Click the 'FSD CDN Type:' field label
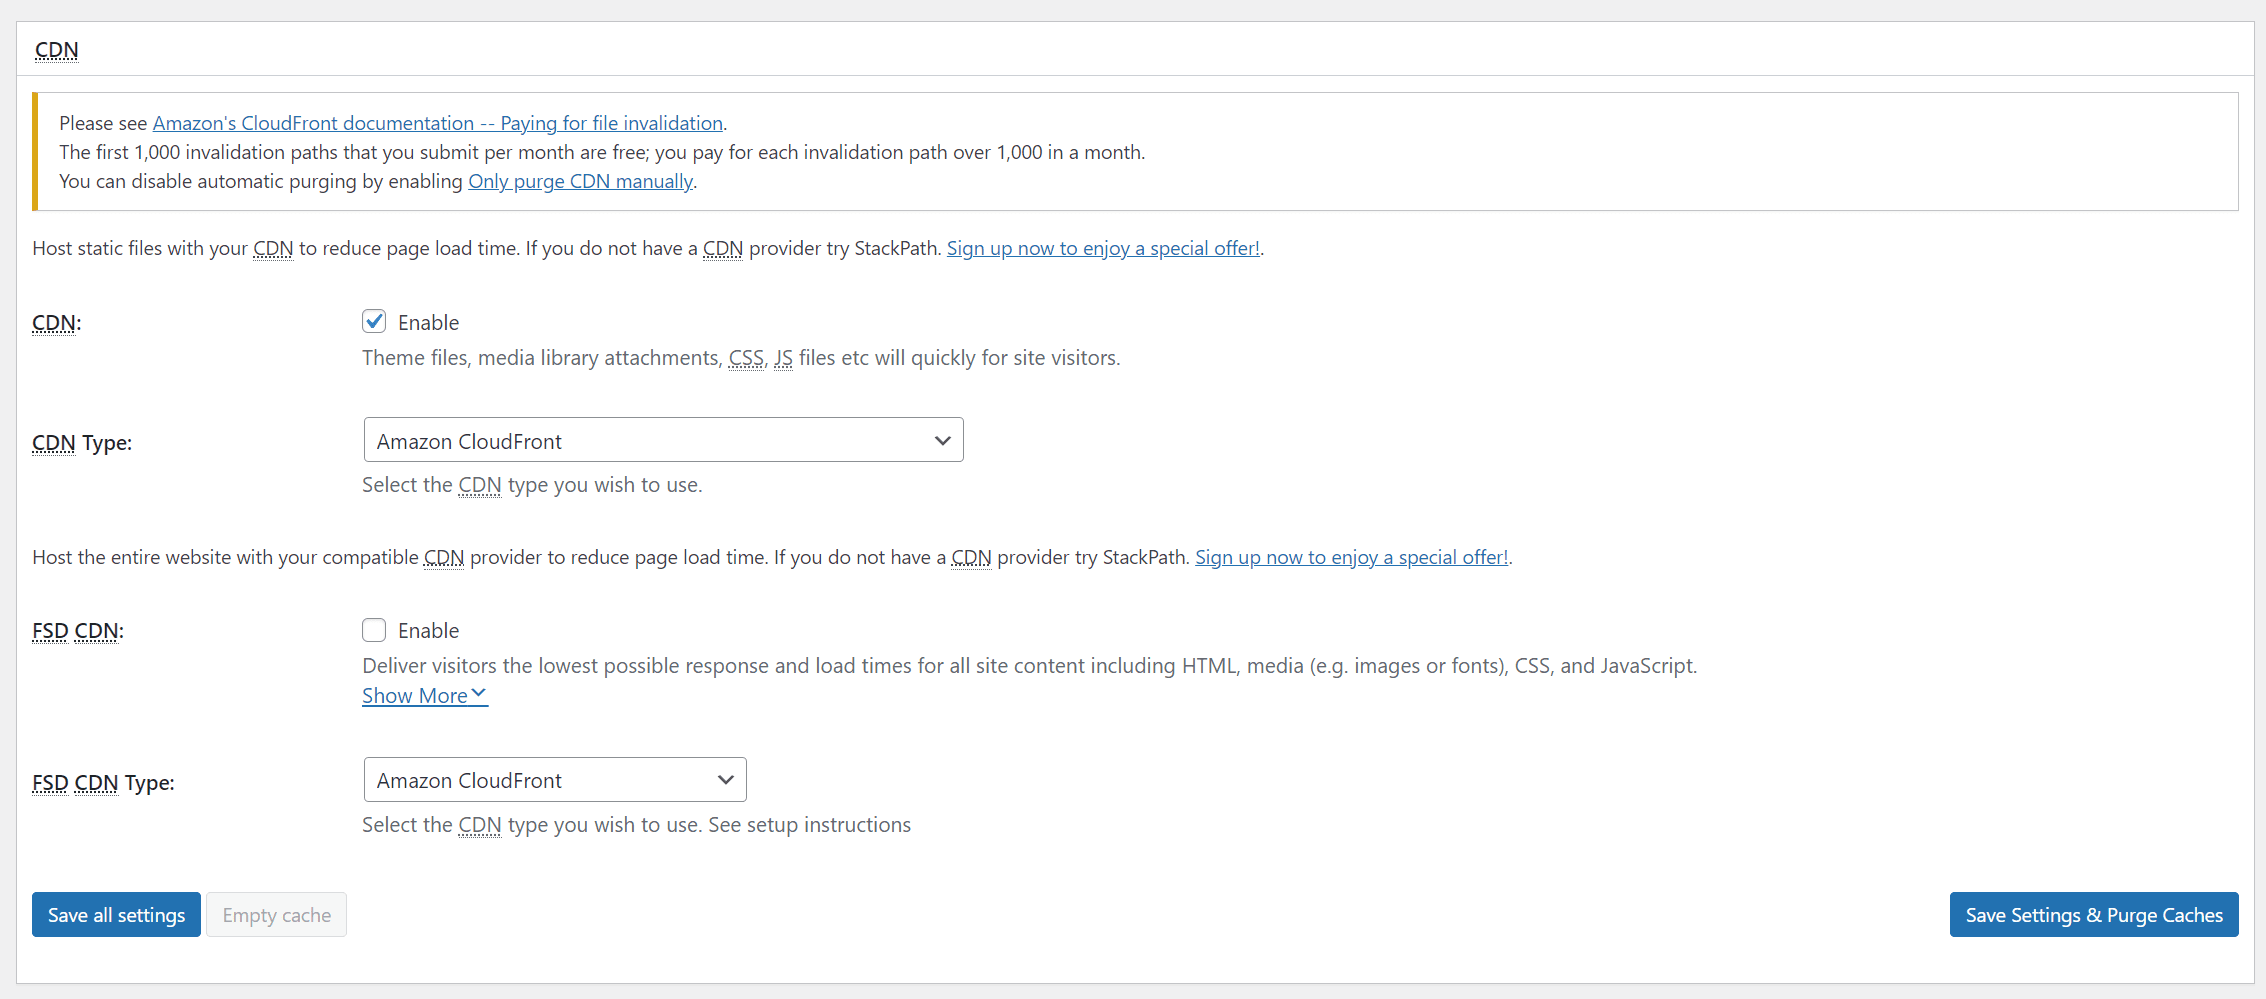 pos(103,783)
